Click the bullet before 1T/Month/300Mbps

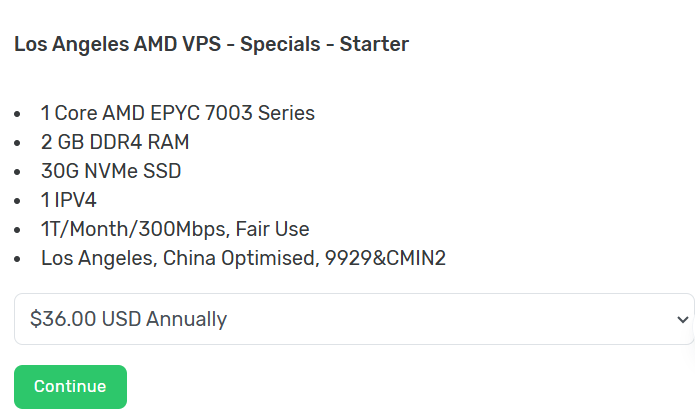point(17,230)
